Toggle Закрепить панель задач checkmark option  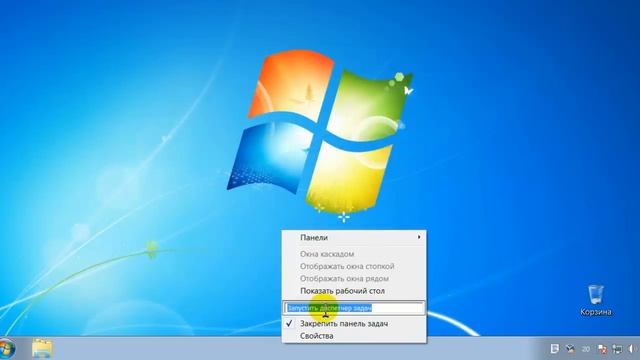(354, 323)
